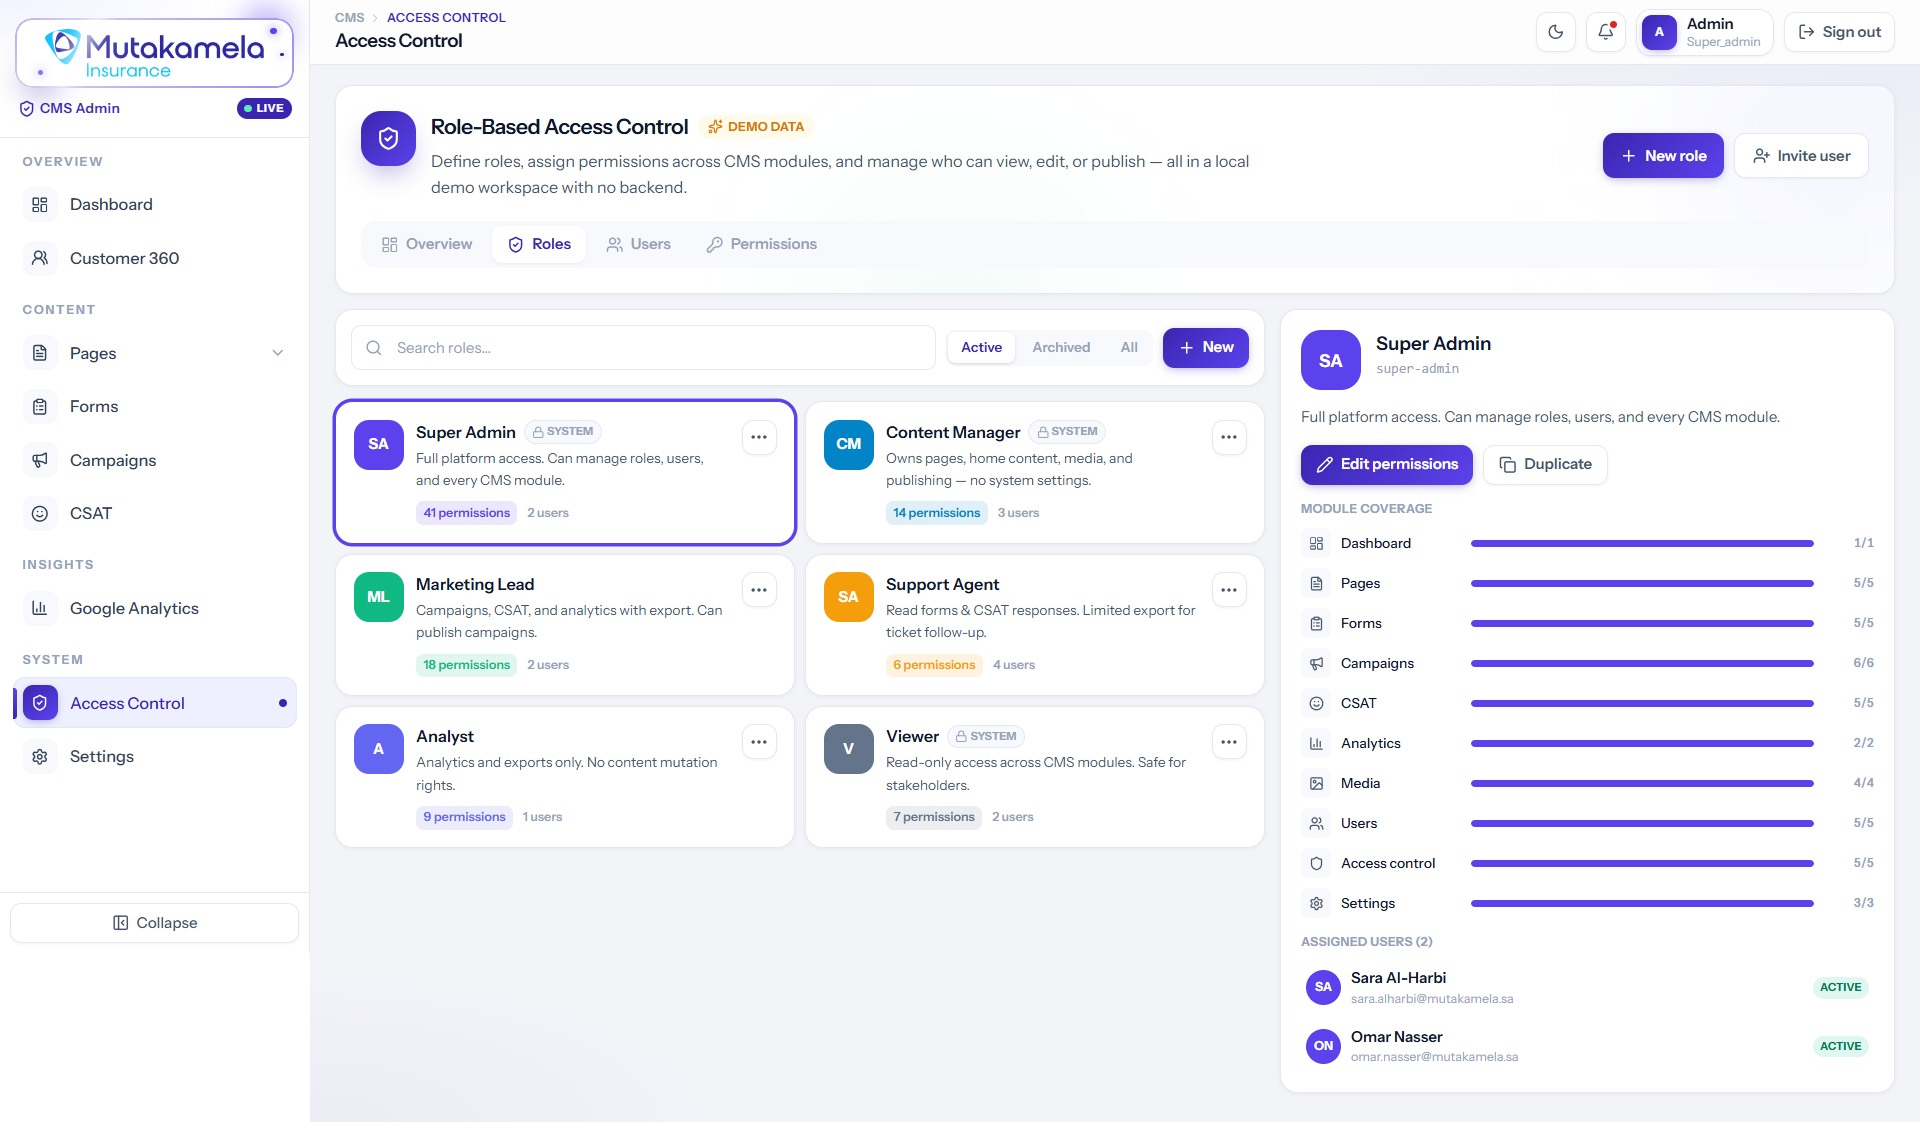Open notifications bell

(1606, 32)
